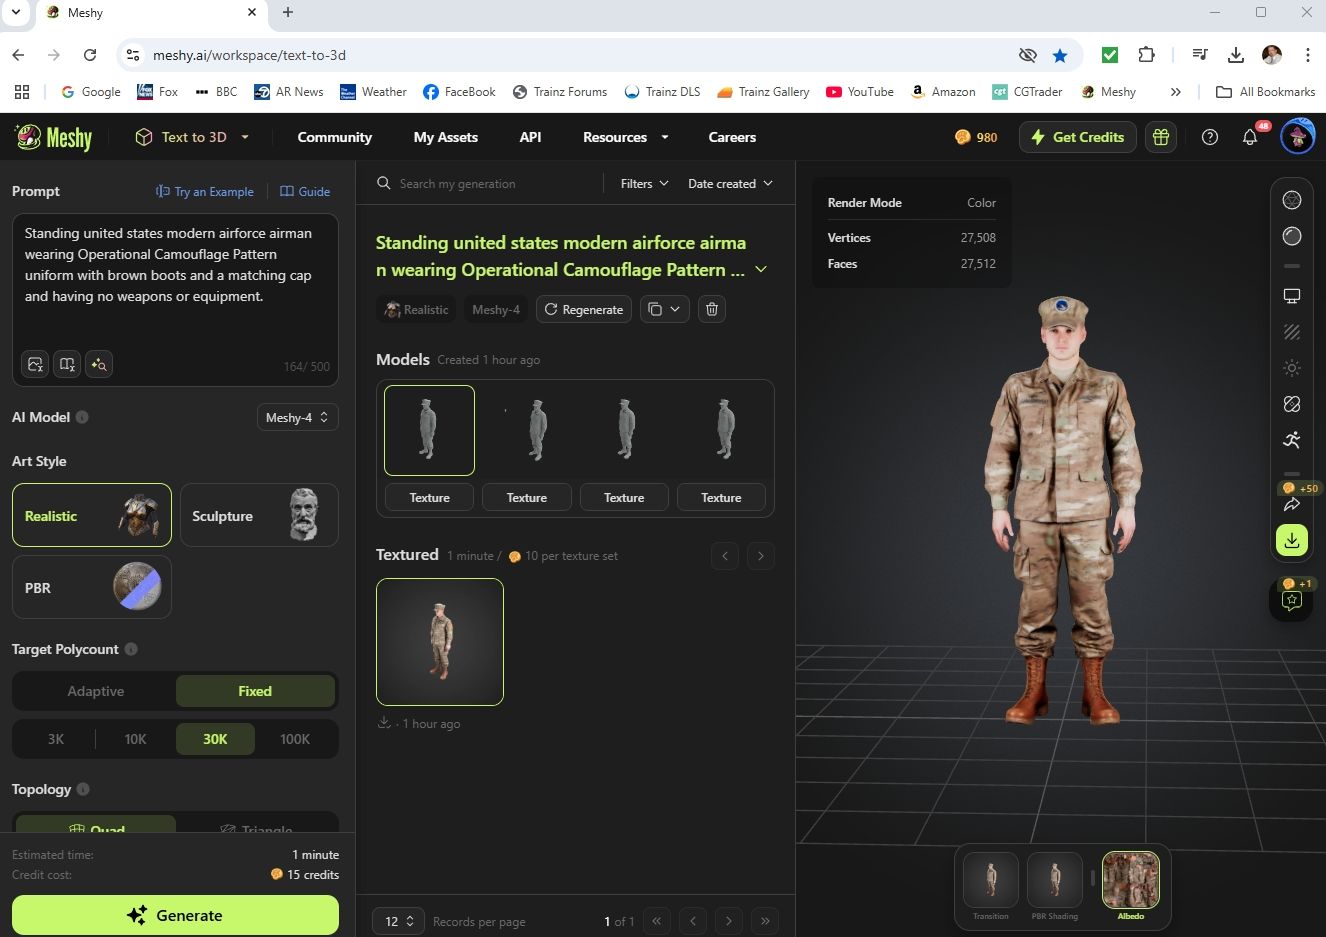The image size is (1326, 937).
Task: Select the Sculpture art style
Action: pos(259,516)
